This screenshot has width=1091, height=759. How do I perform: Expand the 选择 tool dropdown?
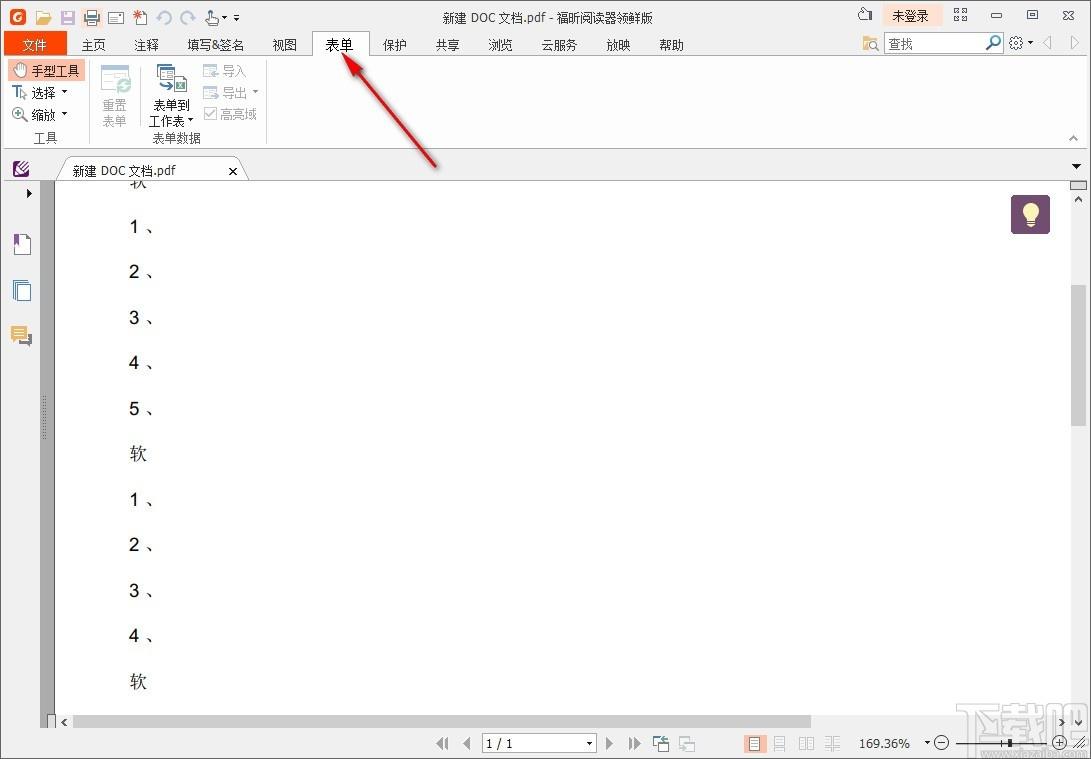point(65,92)
